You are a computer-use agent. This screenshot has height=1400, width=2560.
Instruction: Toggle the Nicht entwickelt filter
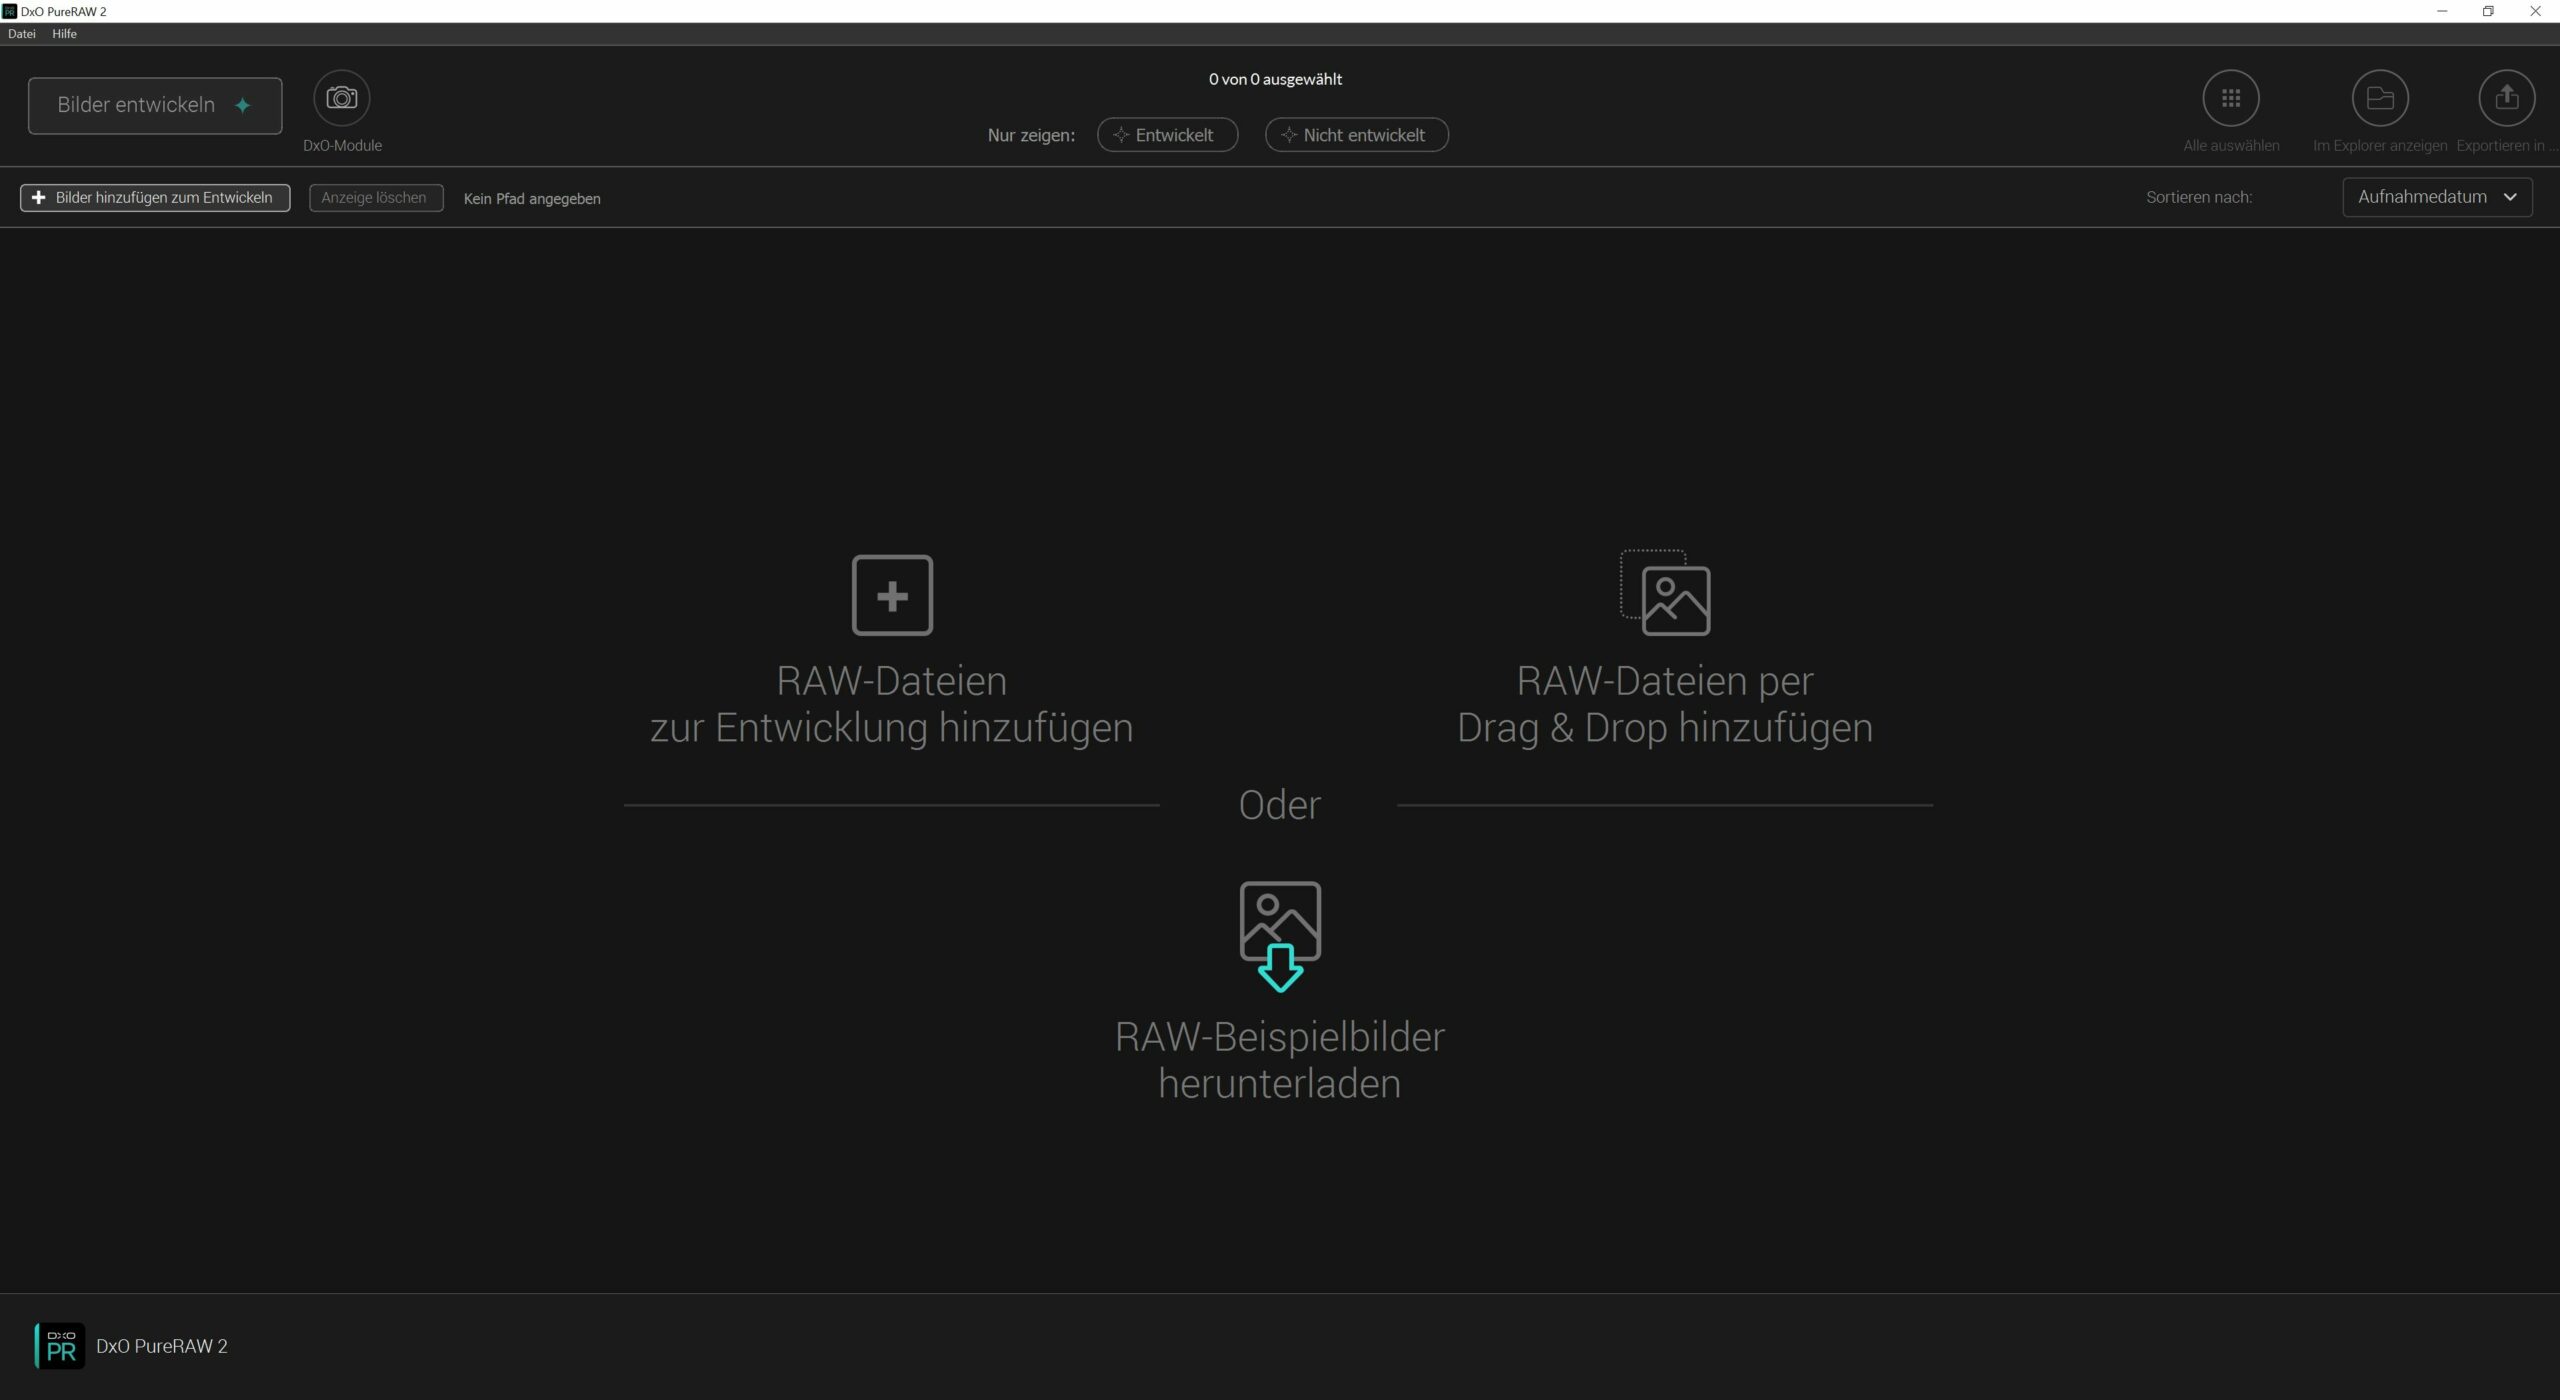(1356, 135)
